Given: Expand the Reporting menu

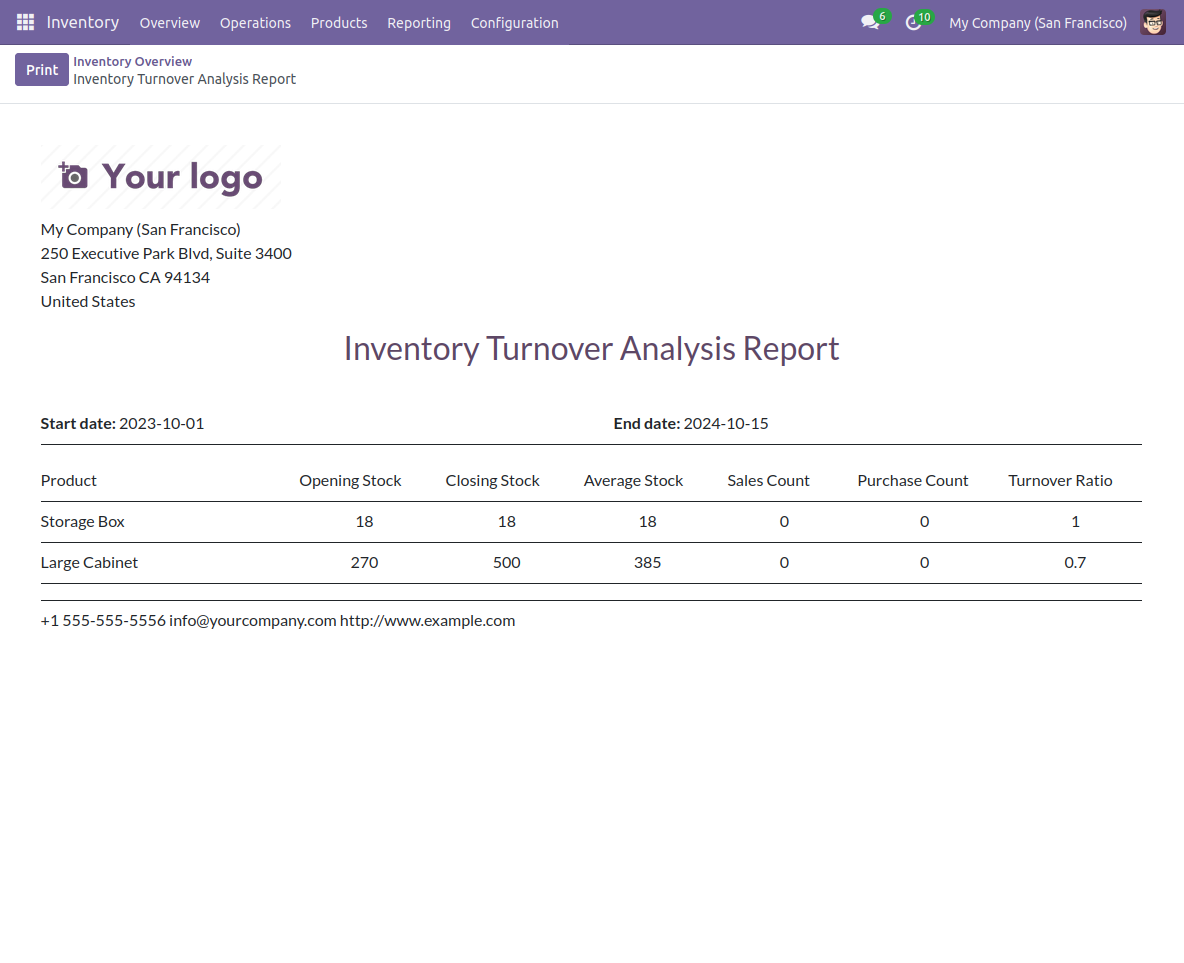Looking at the screenshot, I should click(x=418, y=22).
